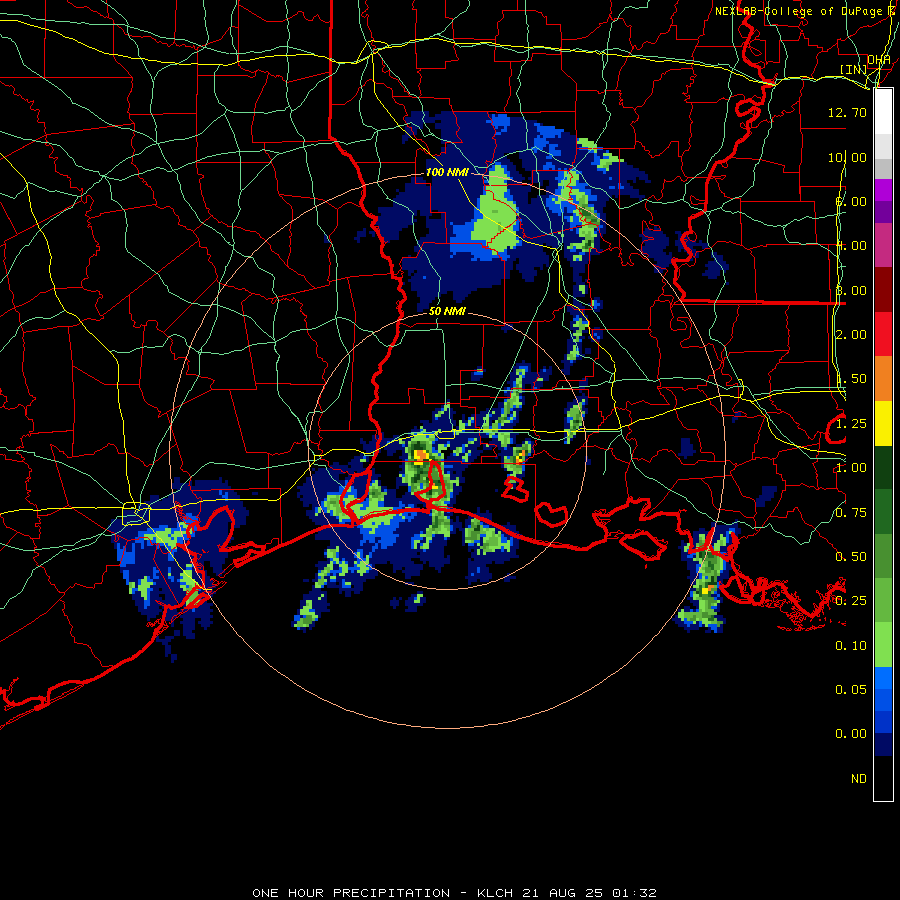The image size is (900, 900).
Task: Select the light blue 0.05 legend swatch
Action: (x=883, y=678)
